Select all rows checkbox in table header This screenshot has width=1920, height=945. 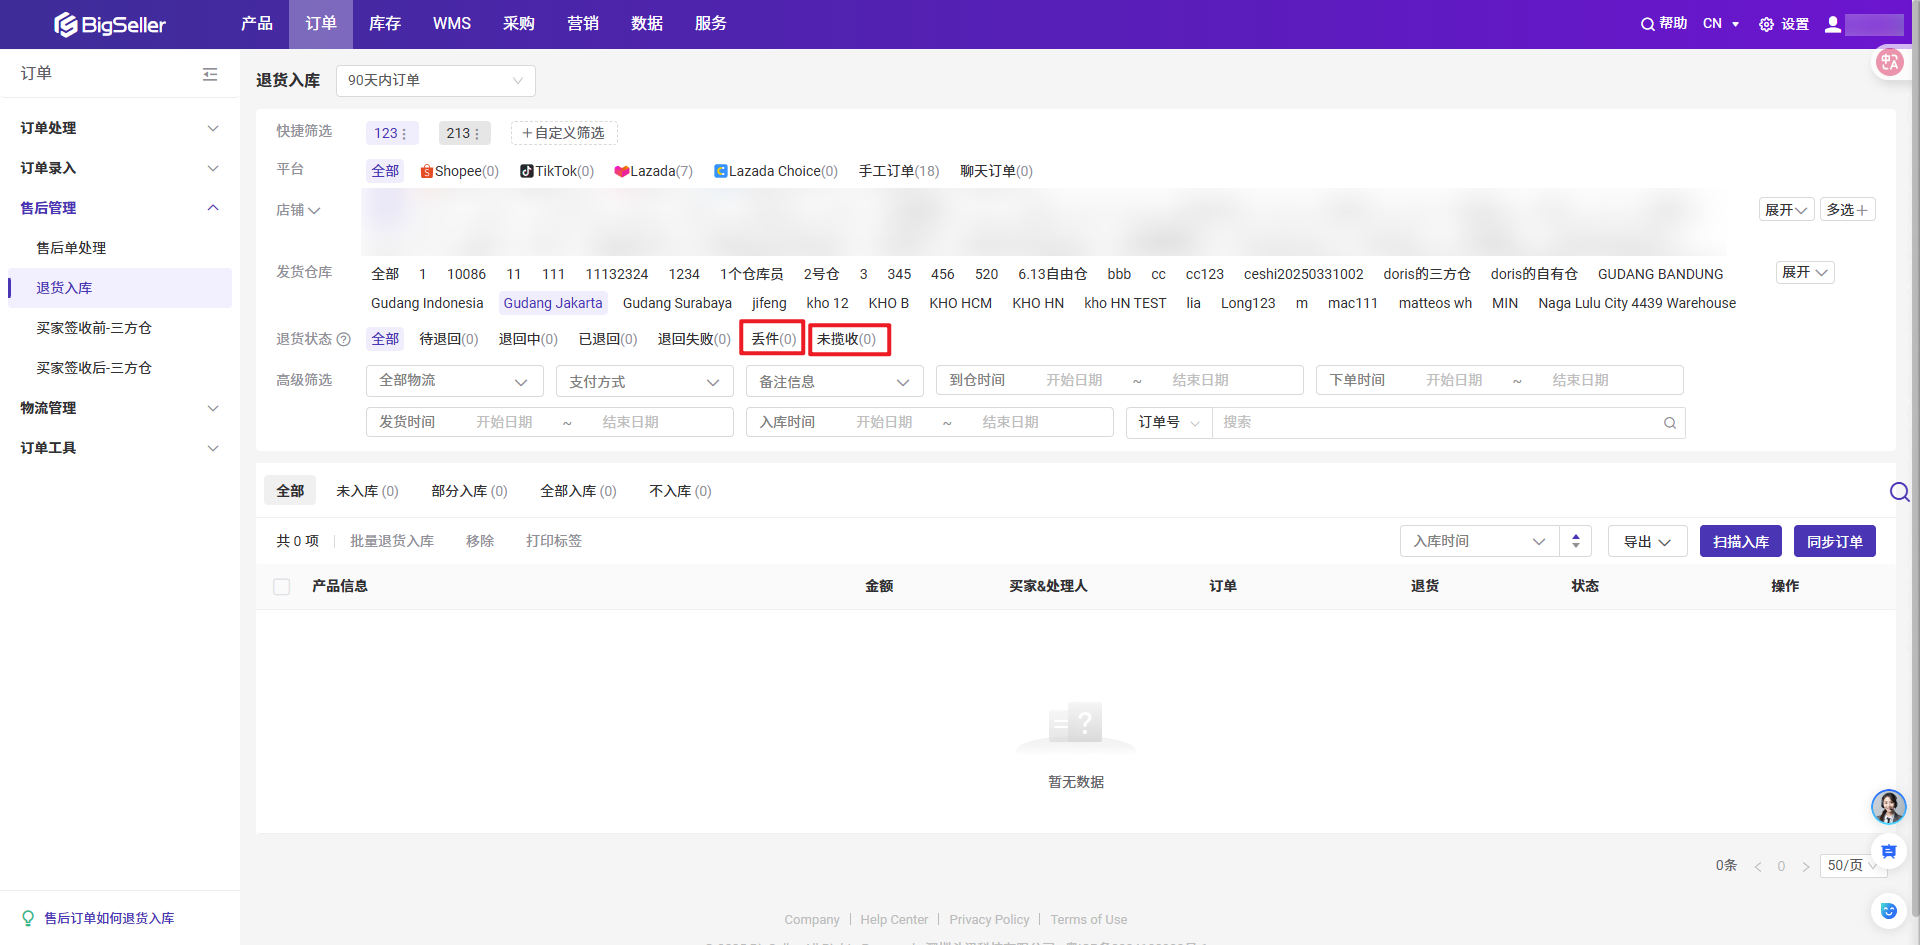pyautogui.click(x=282, y=587)
